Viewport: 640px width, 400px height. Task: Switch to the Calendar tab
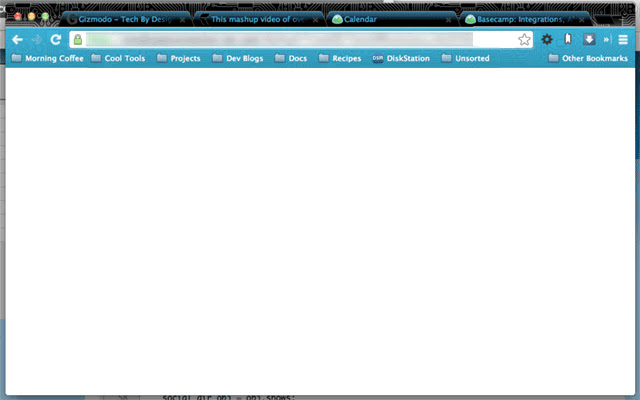click(x=391, y=19)
